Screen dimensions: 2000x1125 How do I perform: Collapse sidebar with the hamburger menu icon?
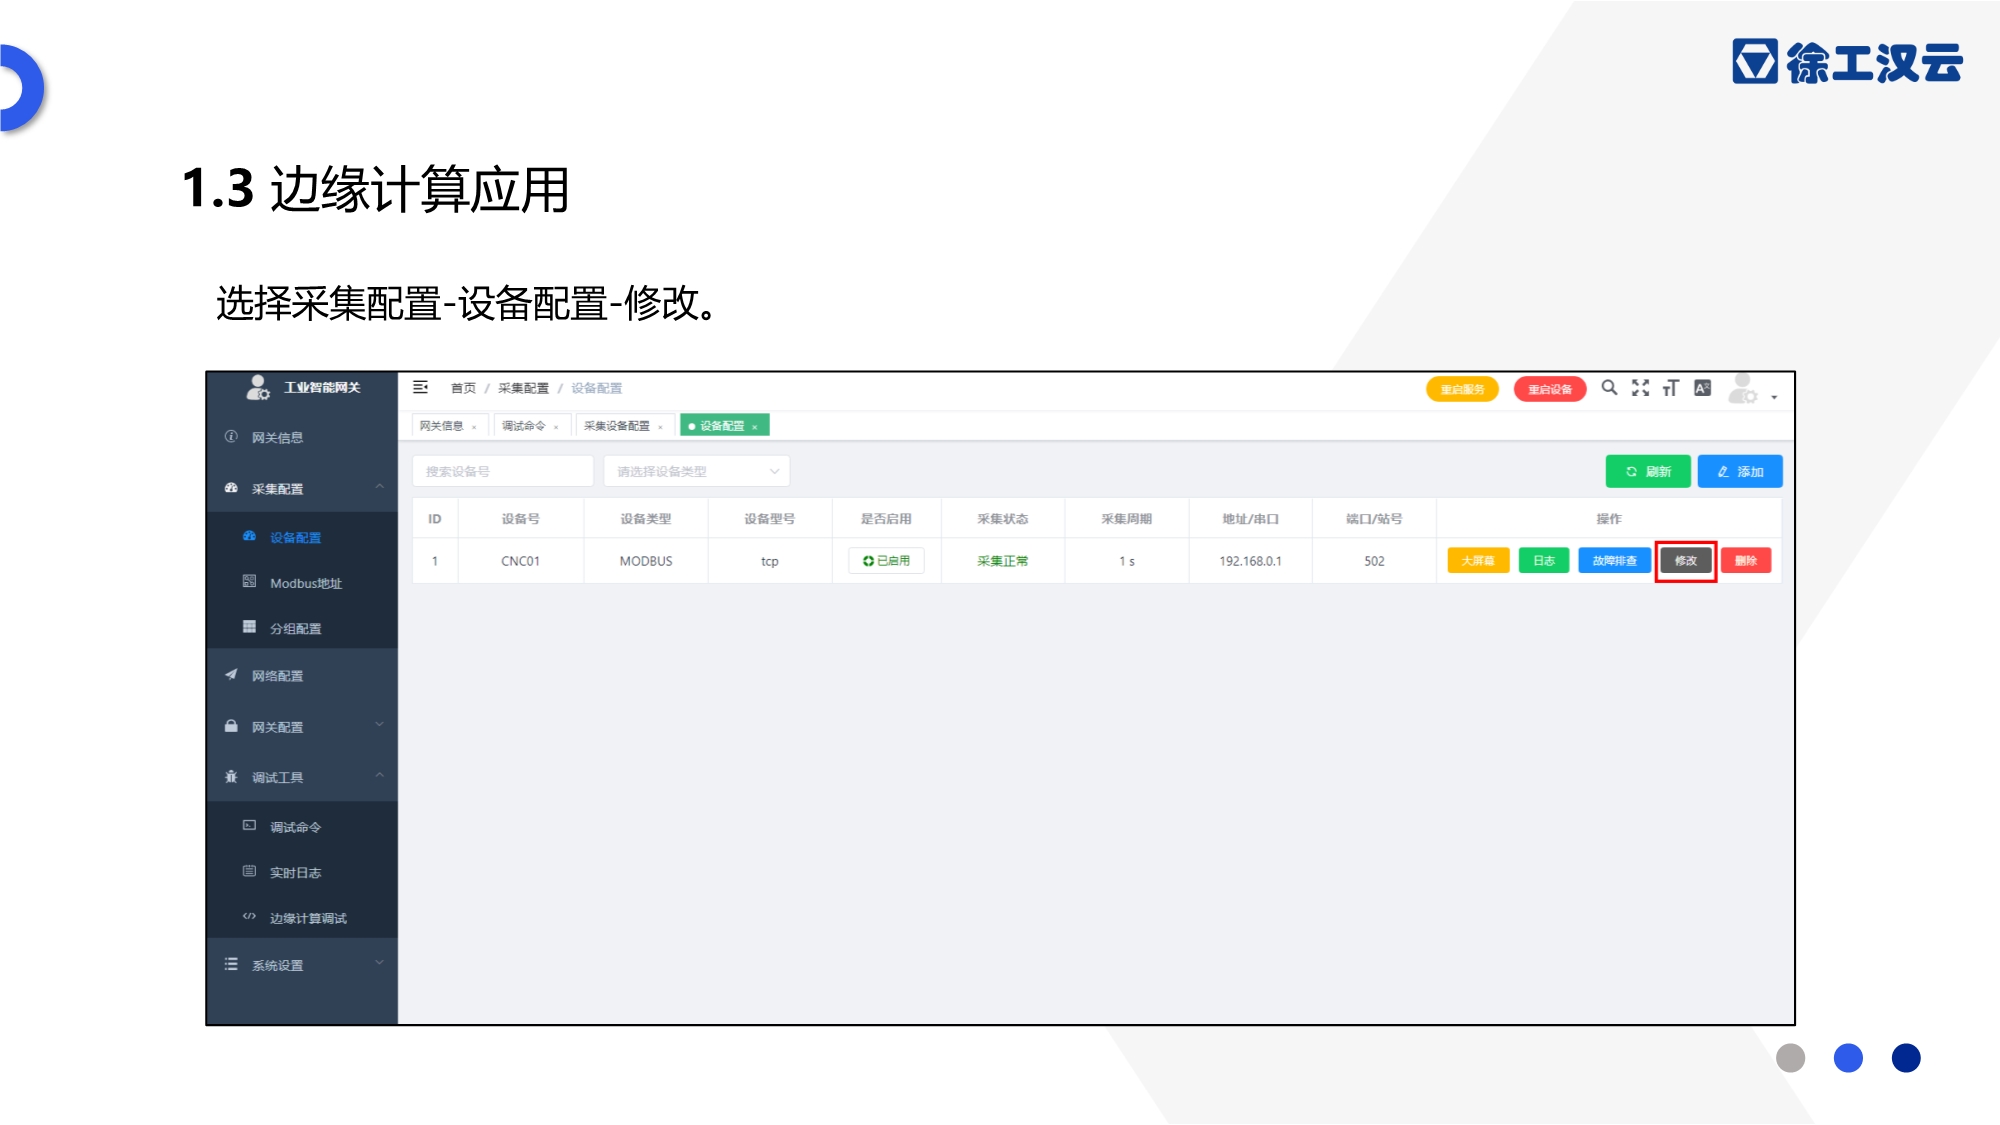point(420,387)
